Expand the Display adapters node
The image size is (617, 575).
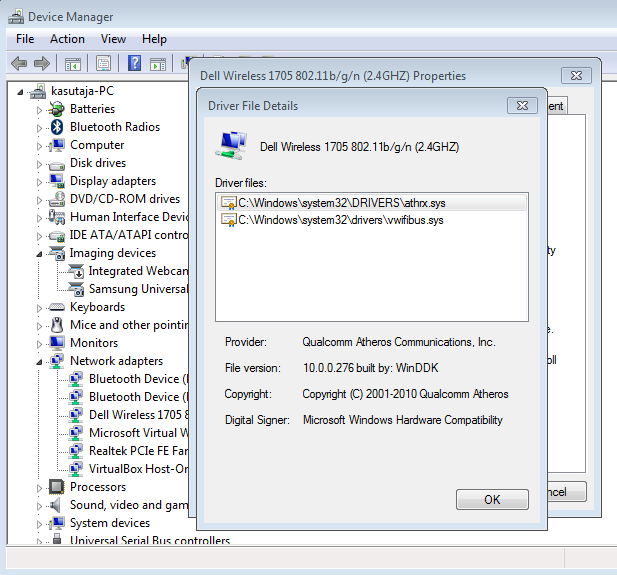point(39,182)
